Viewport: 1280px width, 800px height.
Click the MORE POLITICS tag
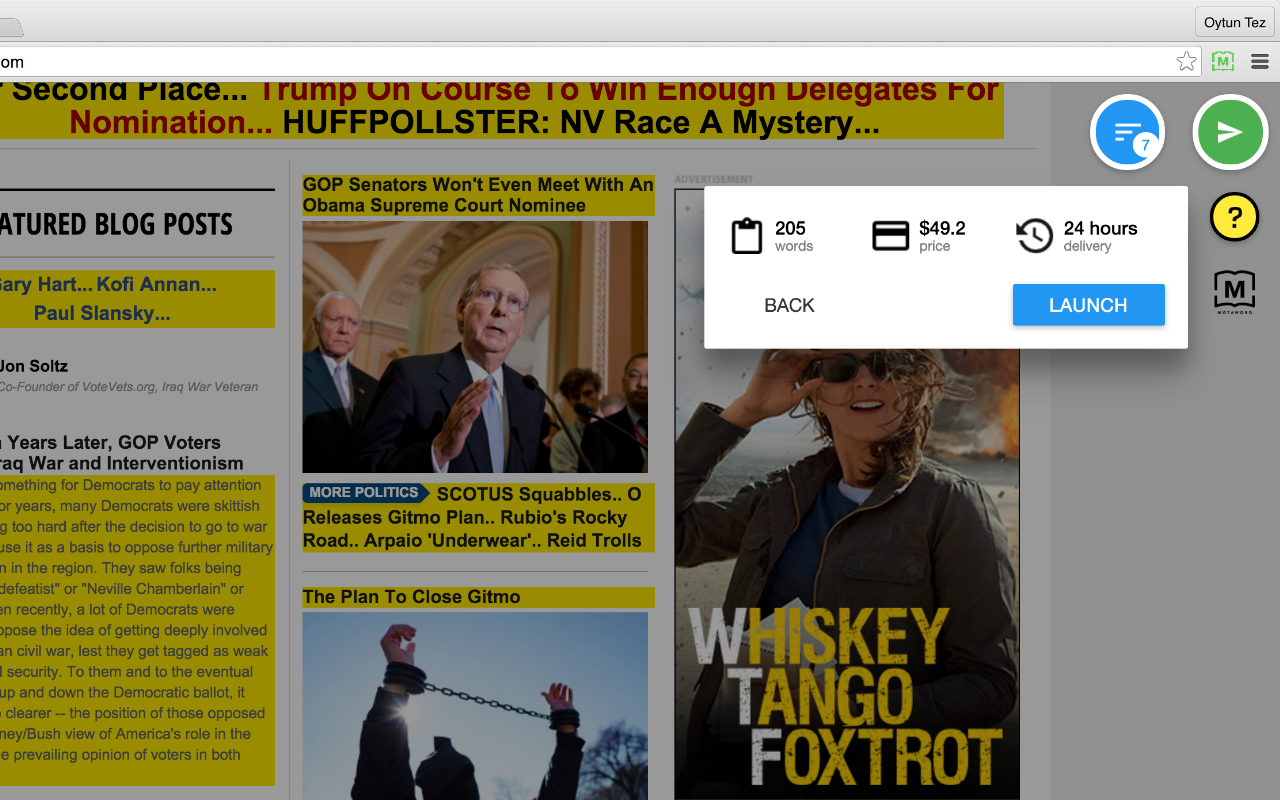[365, 493]
